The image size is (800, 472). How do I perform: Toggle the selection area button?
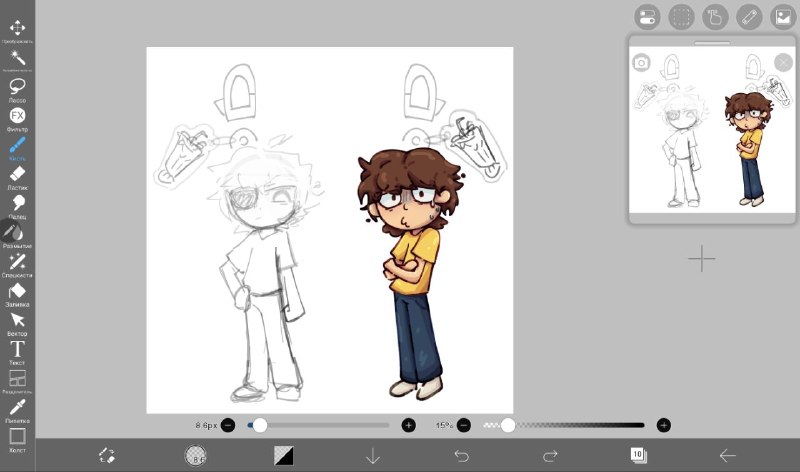point(681,17)
